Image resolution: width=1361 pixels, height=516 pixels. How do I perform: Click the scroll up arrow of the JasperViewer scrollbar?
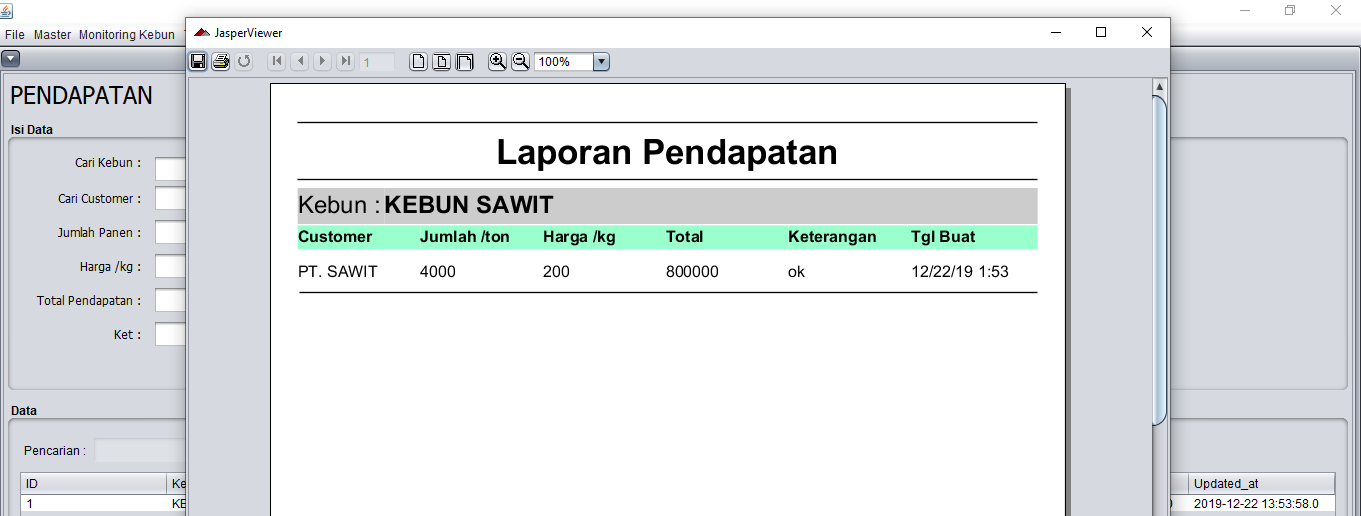coord(1160,87)
